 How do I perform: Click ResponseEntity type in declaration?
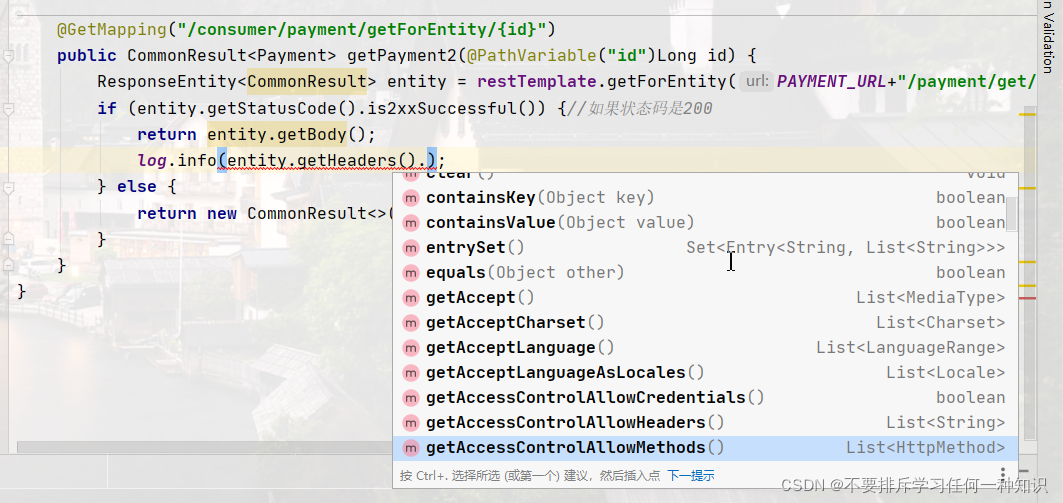click(x=166, y=82)
